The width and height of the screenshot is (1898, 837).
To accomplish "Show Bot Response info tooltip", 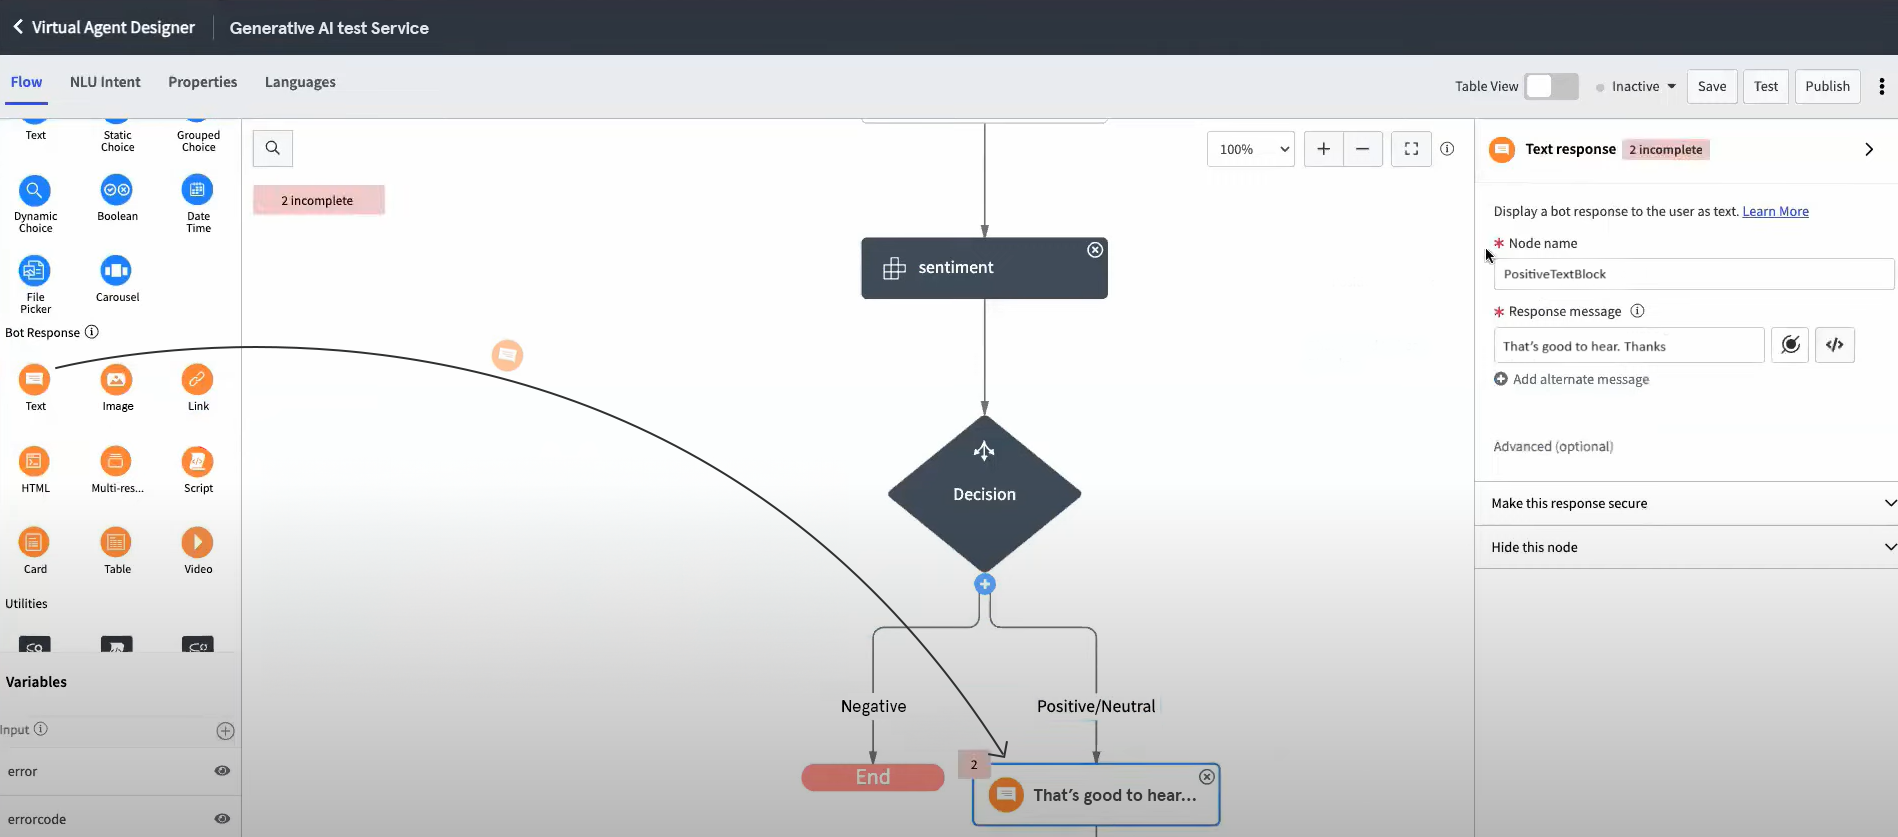I will coord(92,332).
